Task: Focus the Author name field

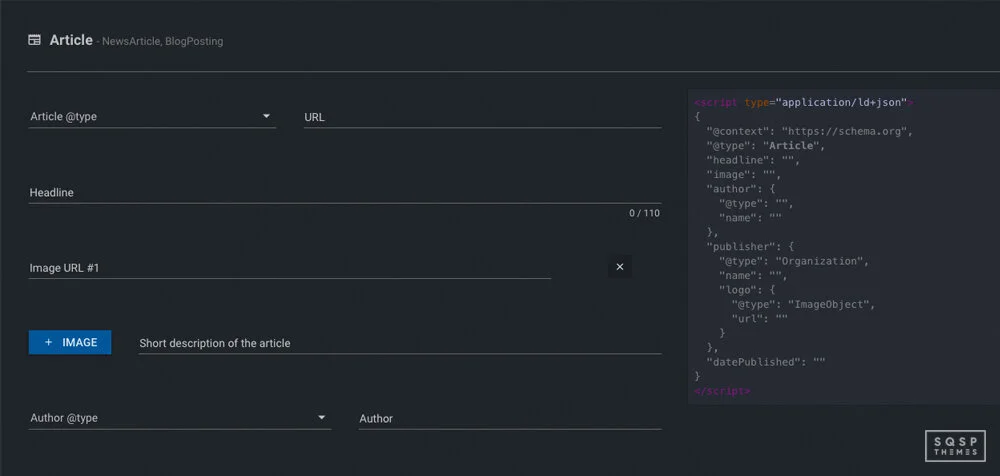Action: tap(510, 418)
